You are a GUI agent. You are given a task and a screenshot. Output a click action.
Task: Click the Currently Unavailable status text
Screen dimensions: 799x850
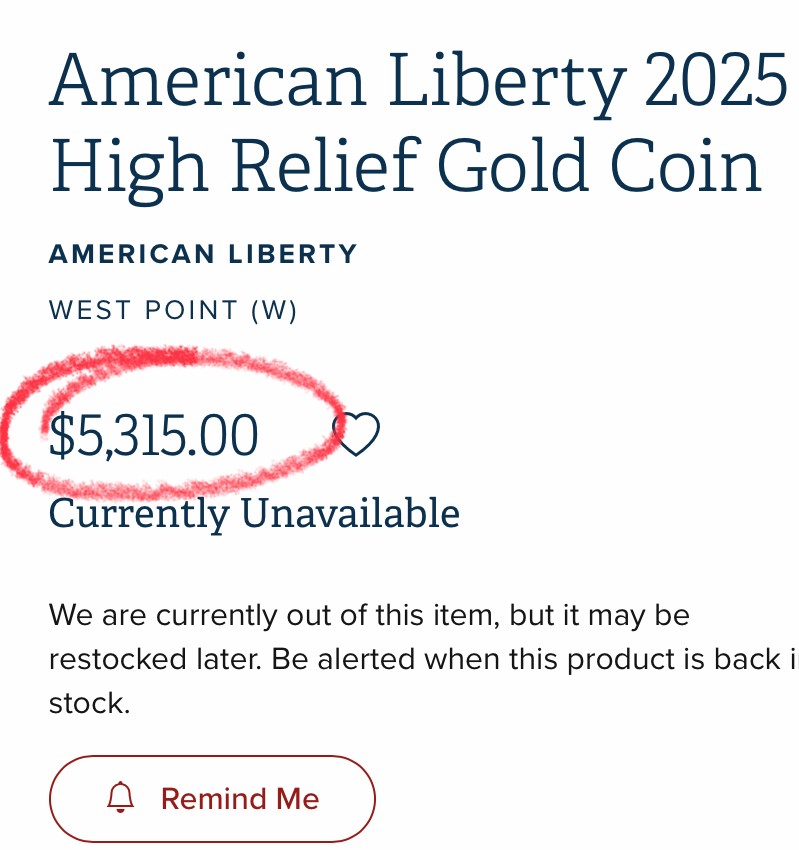tap(254, 514)
